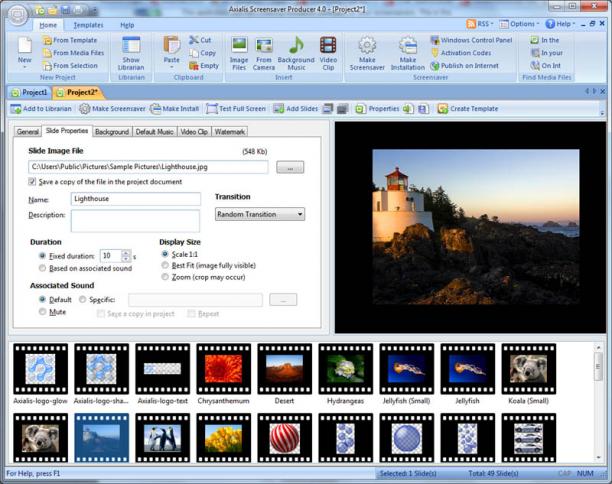Insert image From Camera

coord(264,53)
